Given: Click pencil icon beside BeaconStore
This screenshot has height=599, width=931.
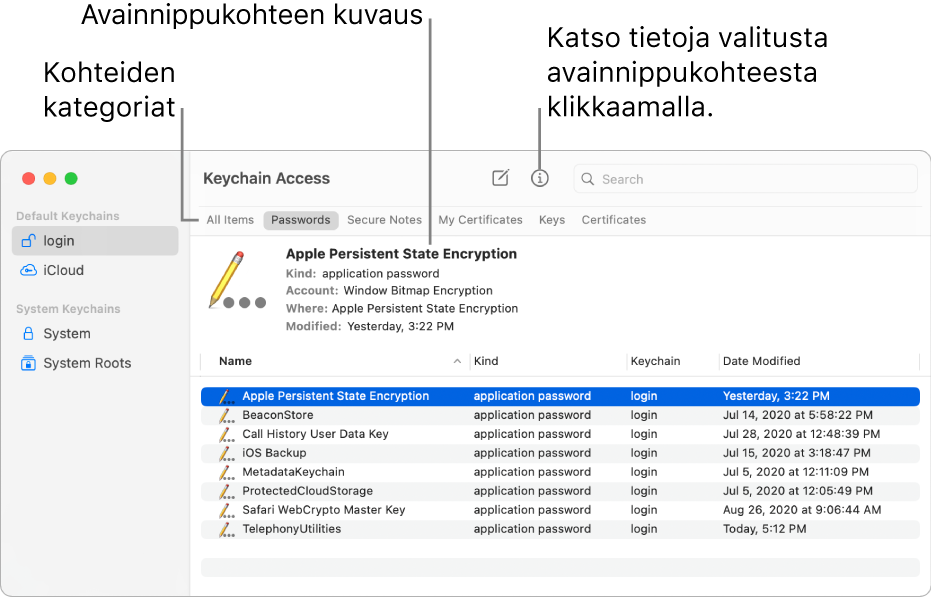Looking at the screenshot, I should 226,416.
